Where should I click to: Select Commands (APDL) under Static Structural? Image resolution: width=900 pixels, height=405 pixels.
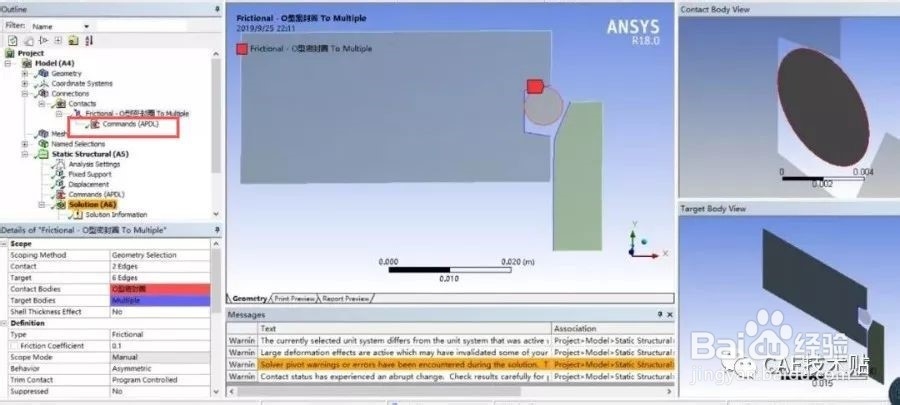click(96, 194)
